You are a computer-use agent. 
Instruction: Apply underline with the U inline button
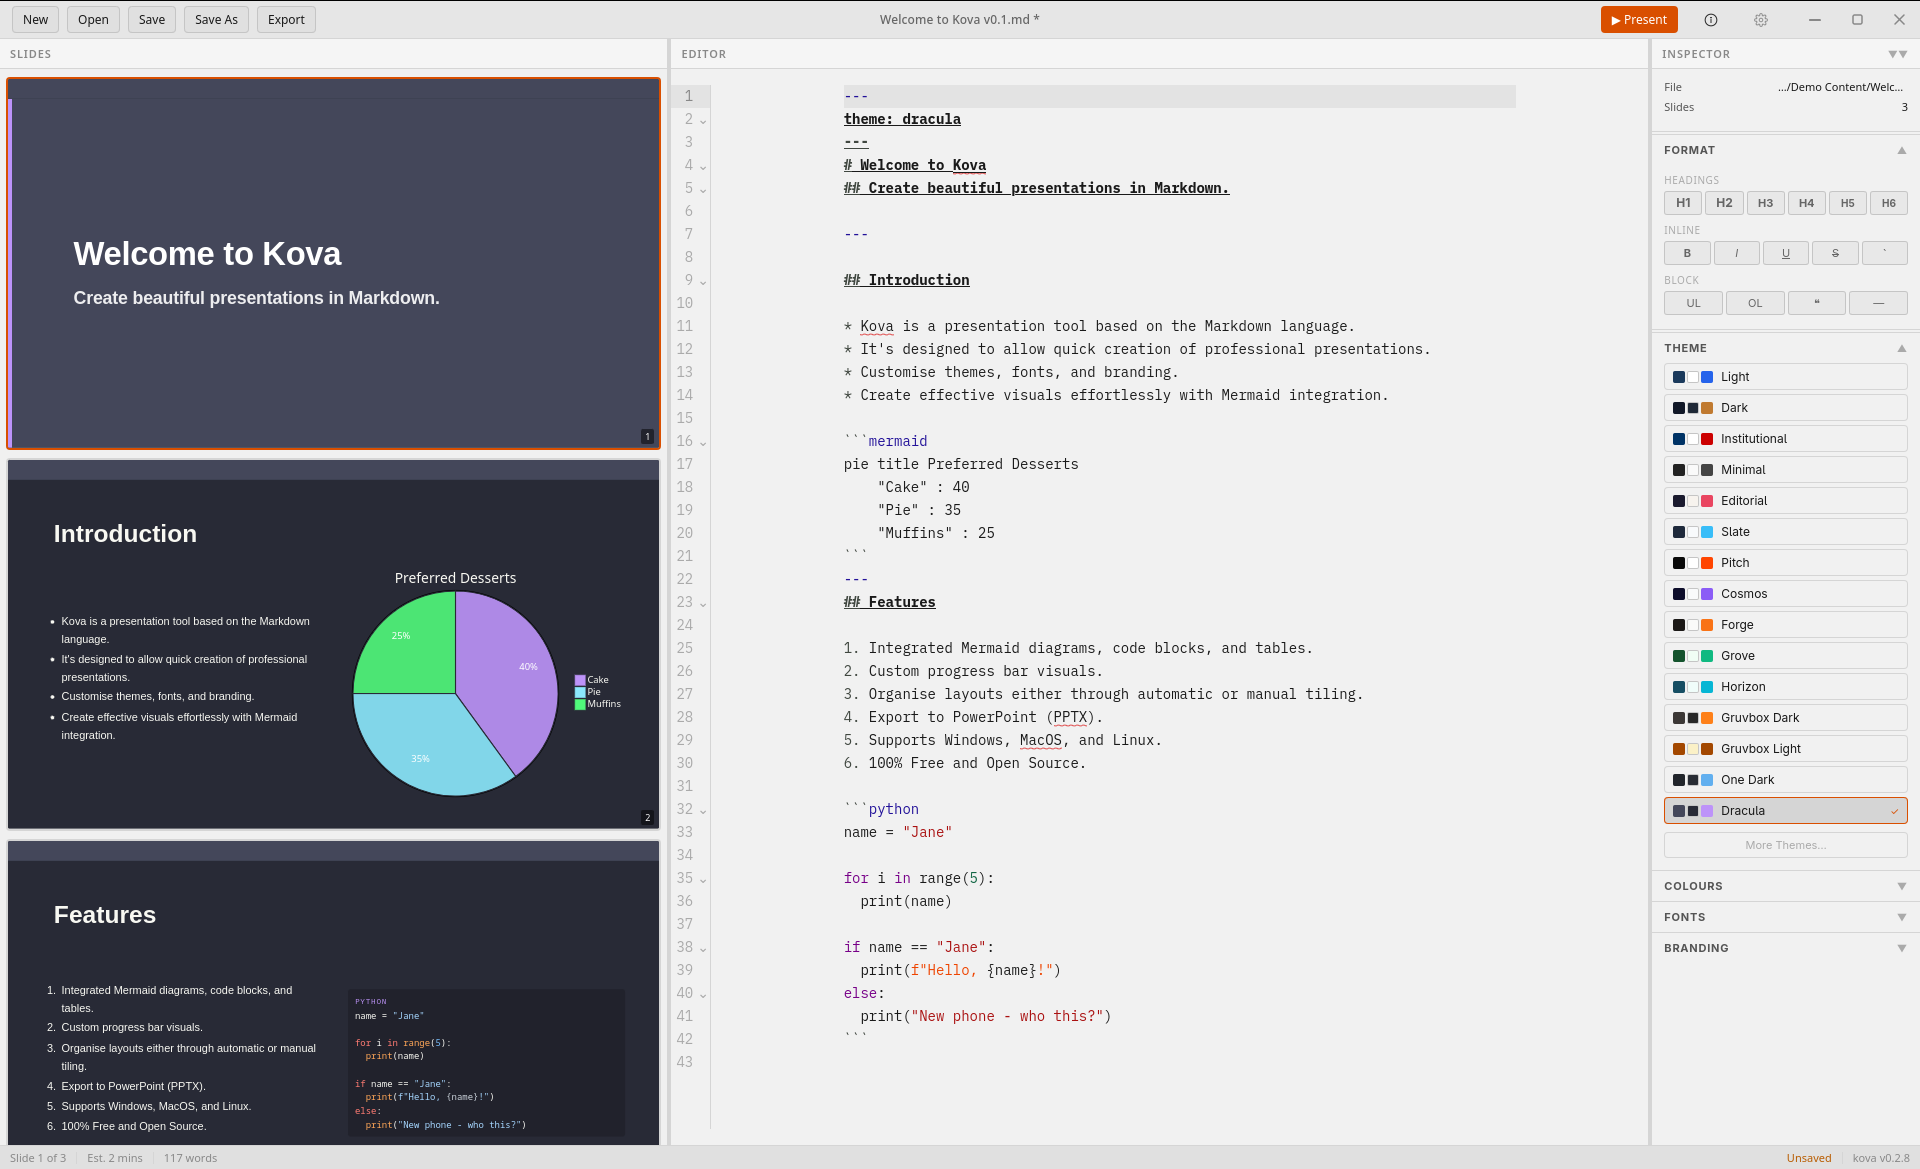(1786, 253)
